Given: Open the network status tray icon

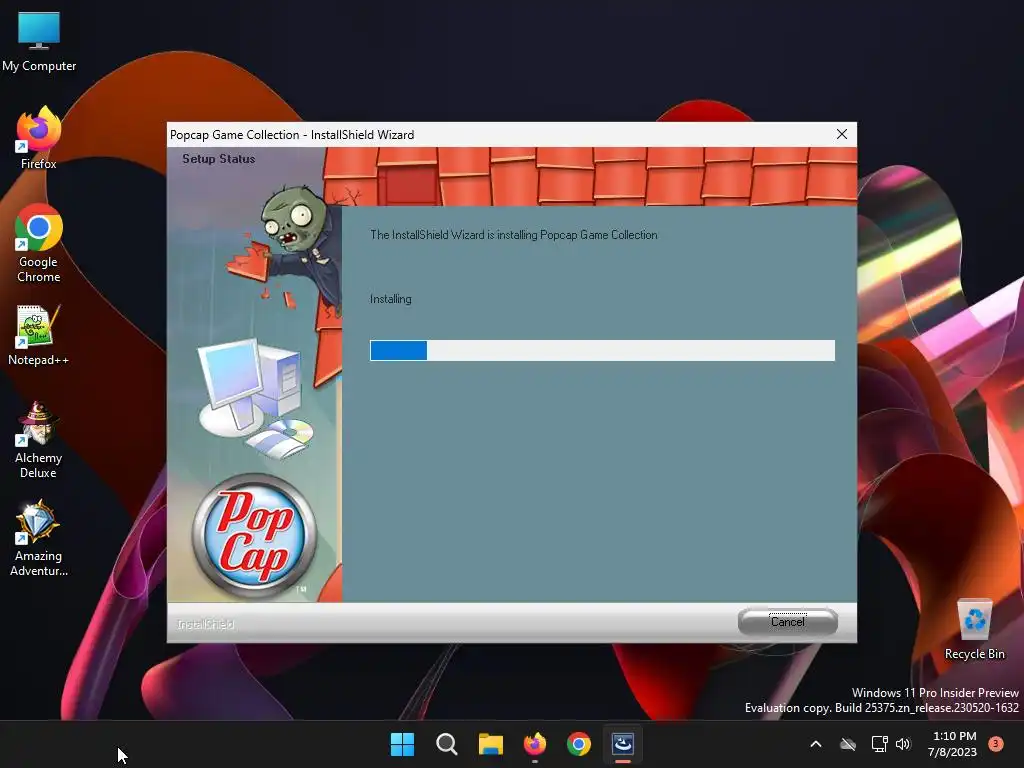Looking at the screenshot, I should point(879,744).
